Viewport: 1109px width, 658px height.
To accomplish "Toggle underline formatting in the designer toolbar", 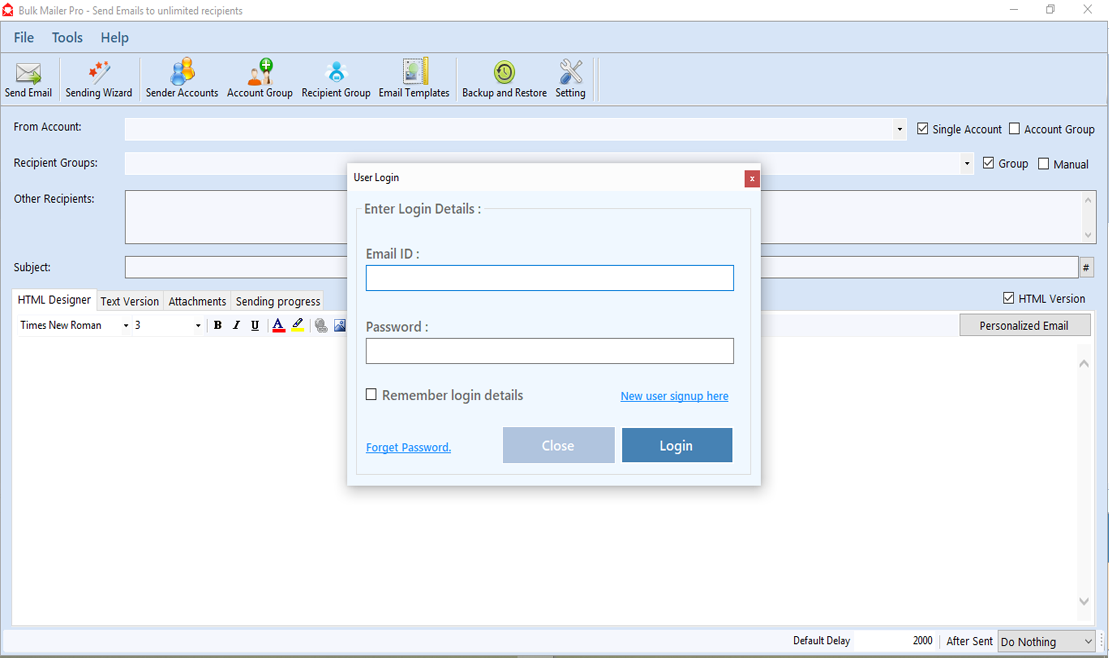I will (x=255, y=325).
